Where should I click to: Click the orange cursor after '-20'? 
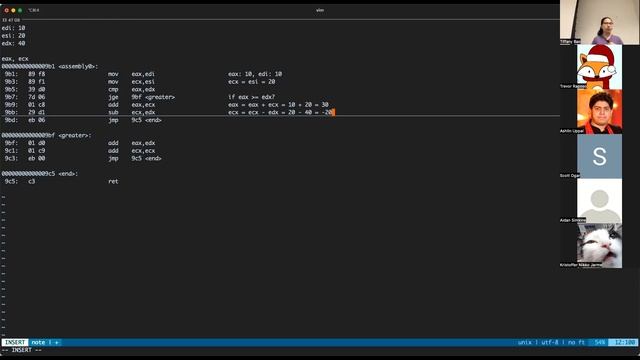click(333, 112)
